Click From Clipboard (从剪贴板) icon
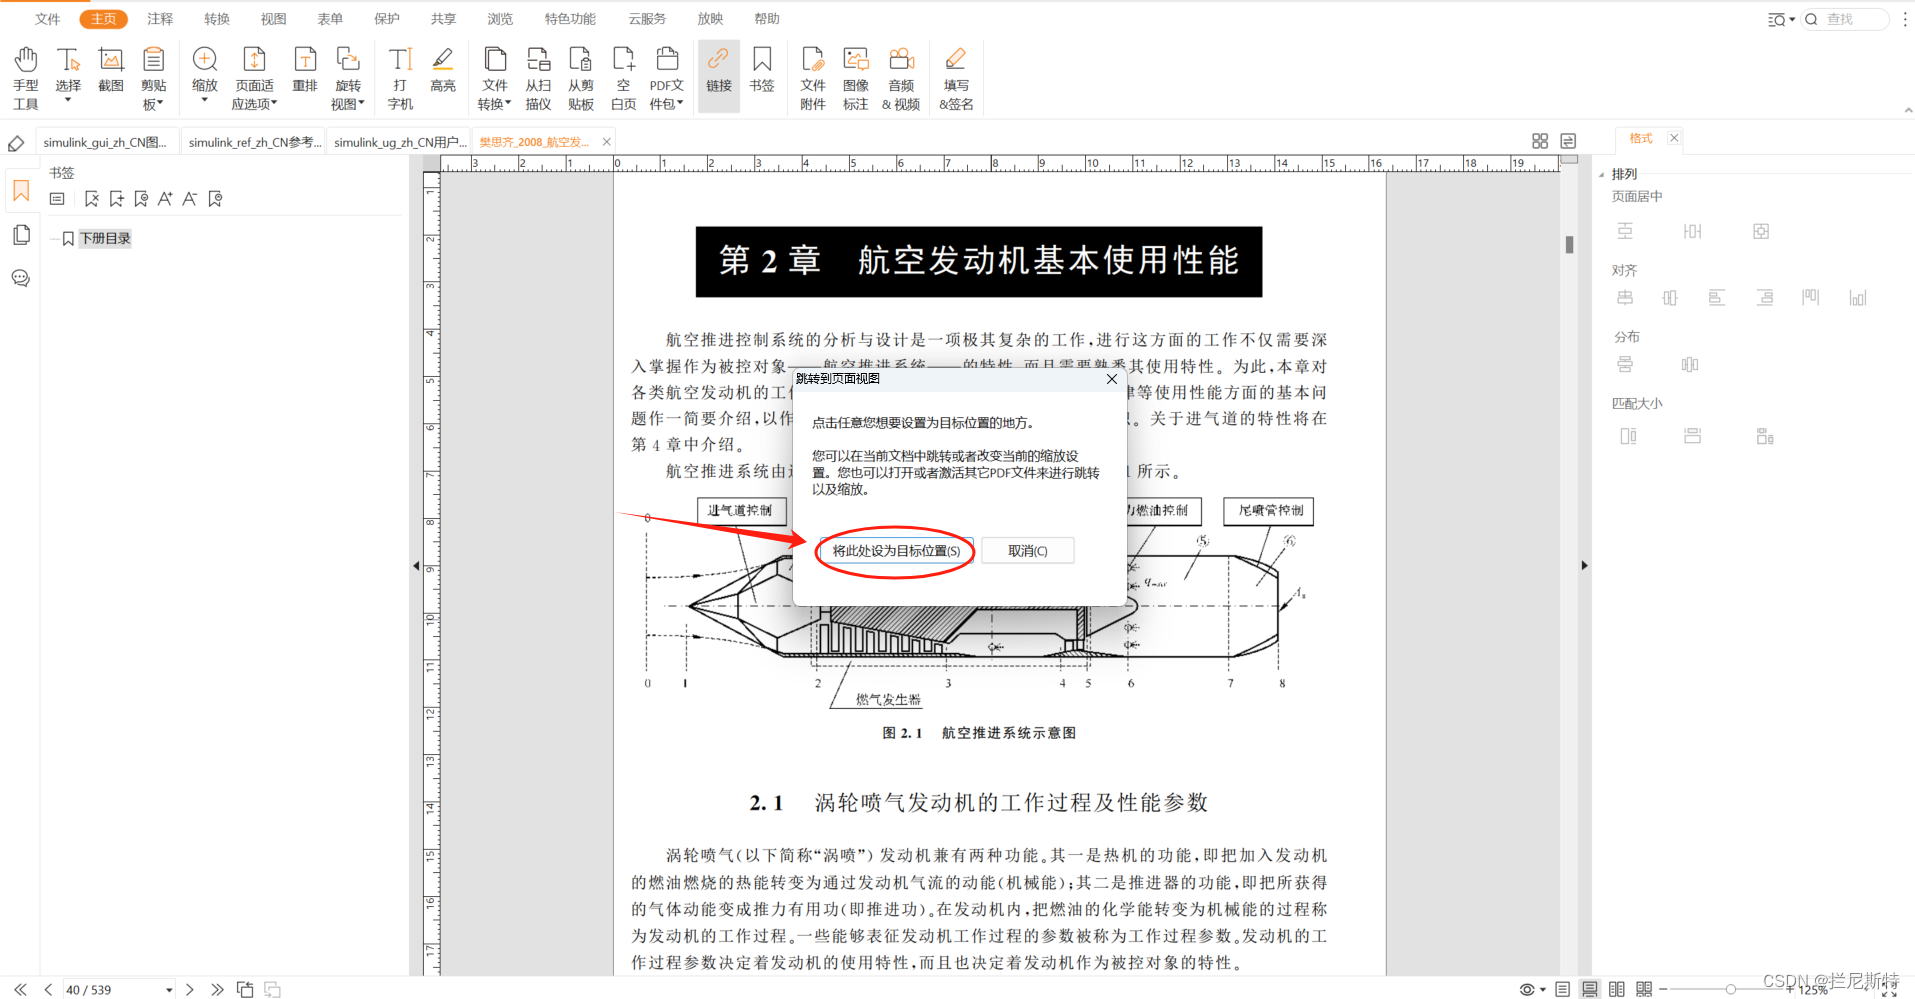 581,77
